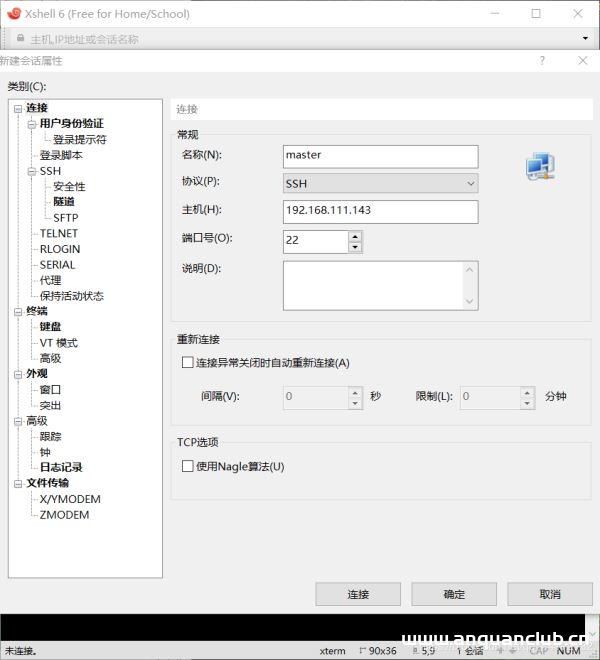Click the 主机 field with 192.168.111.143
Image resolution: width=600 pixels, height=660 pixels.
(x=381, y=211)
